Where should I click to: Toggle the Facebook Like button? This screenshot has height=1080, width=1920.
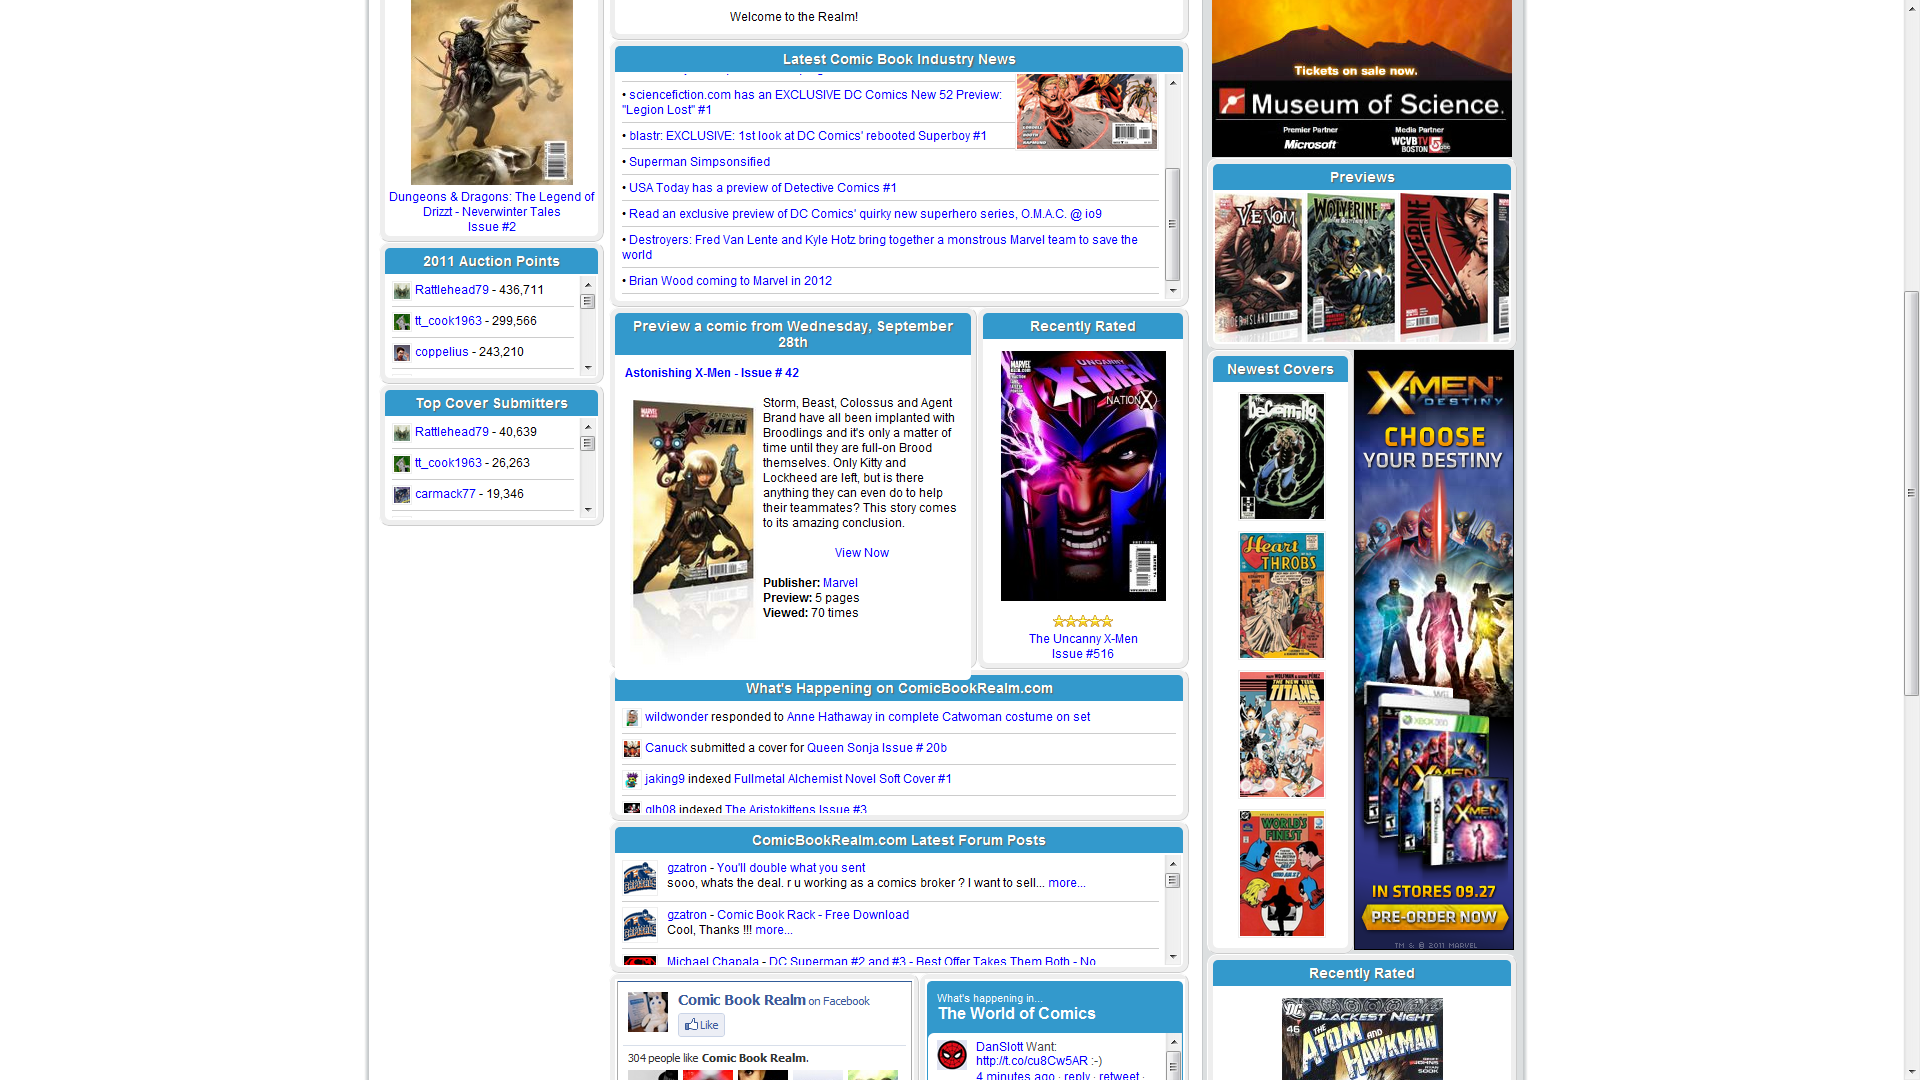click(x=701, y=1024)
